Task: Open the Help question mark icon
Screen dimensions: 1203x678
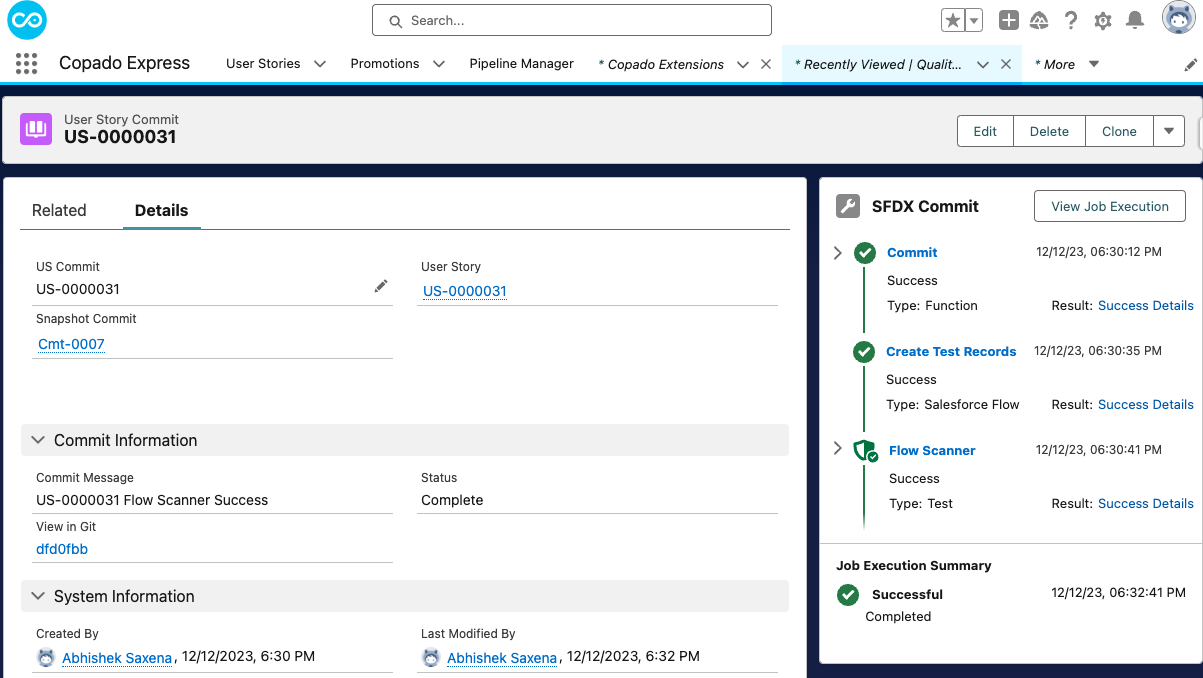Action: coord(1071,20)
